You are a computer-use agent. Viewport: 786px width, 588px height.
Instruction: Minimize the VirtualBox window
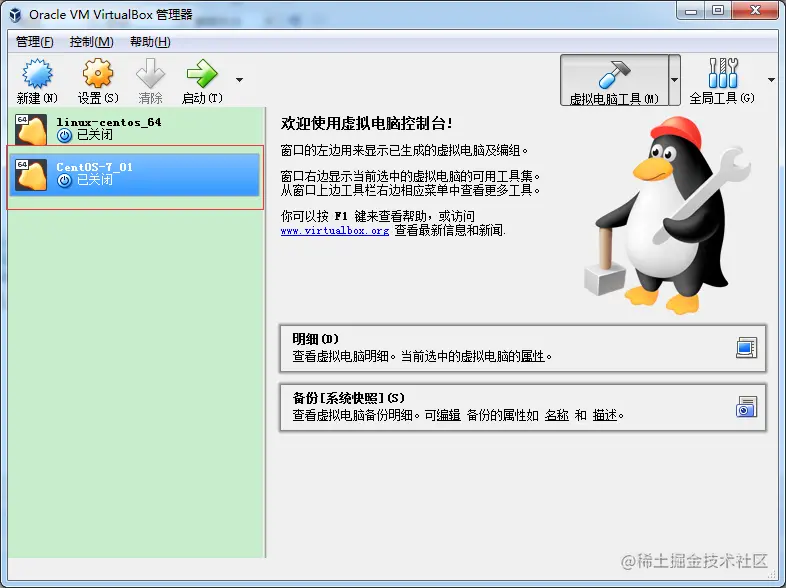click(x=691, y=11)
